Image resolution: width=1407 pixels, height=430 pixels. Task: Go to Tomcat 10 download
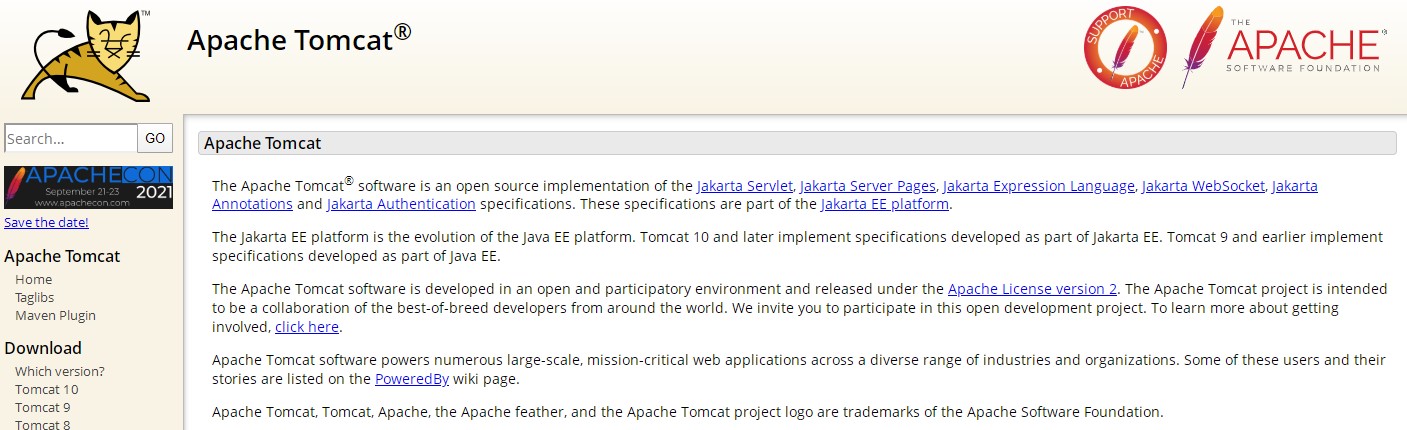click(x=46, y=390)
